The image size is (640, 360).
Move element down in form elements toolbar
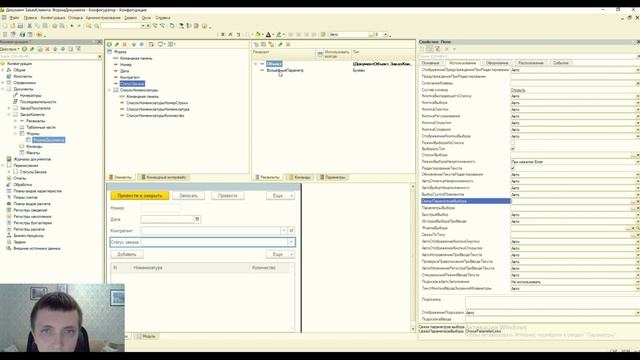[x=142, y=44]
